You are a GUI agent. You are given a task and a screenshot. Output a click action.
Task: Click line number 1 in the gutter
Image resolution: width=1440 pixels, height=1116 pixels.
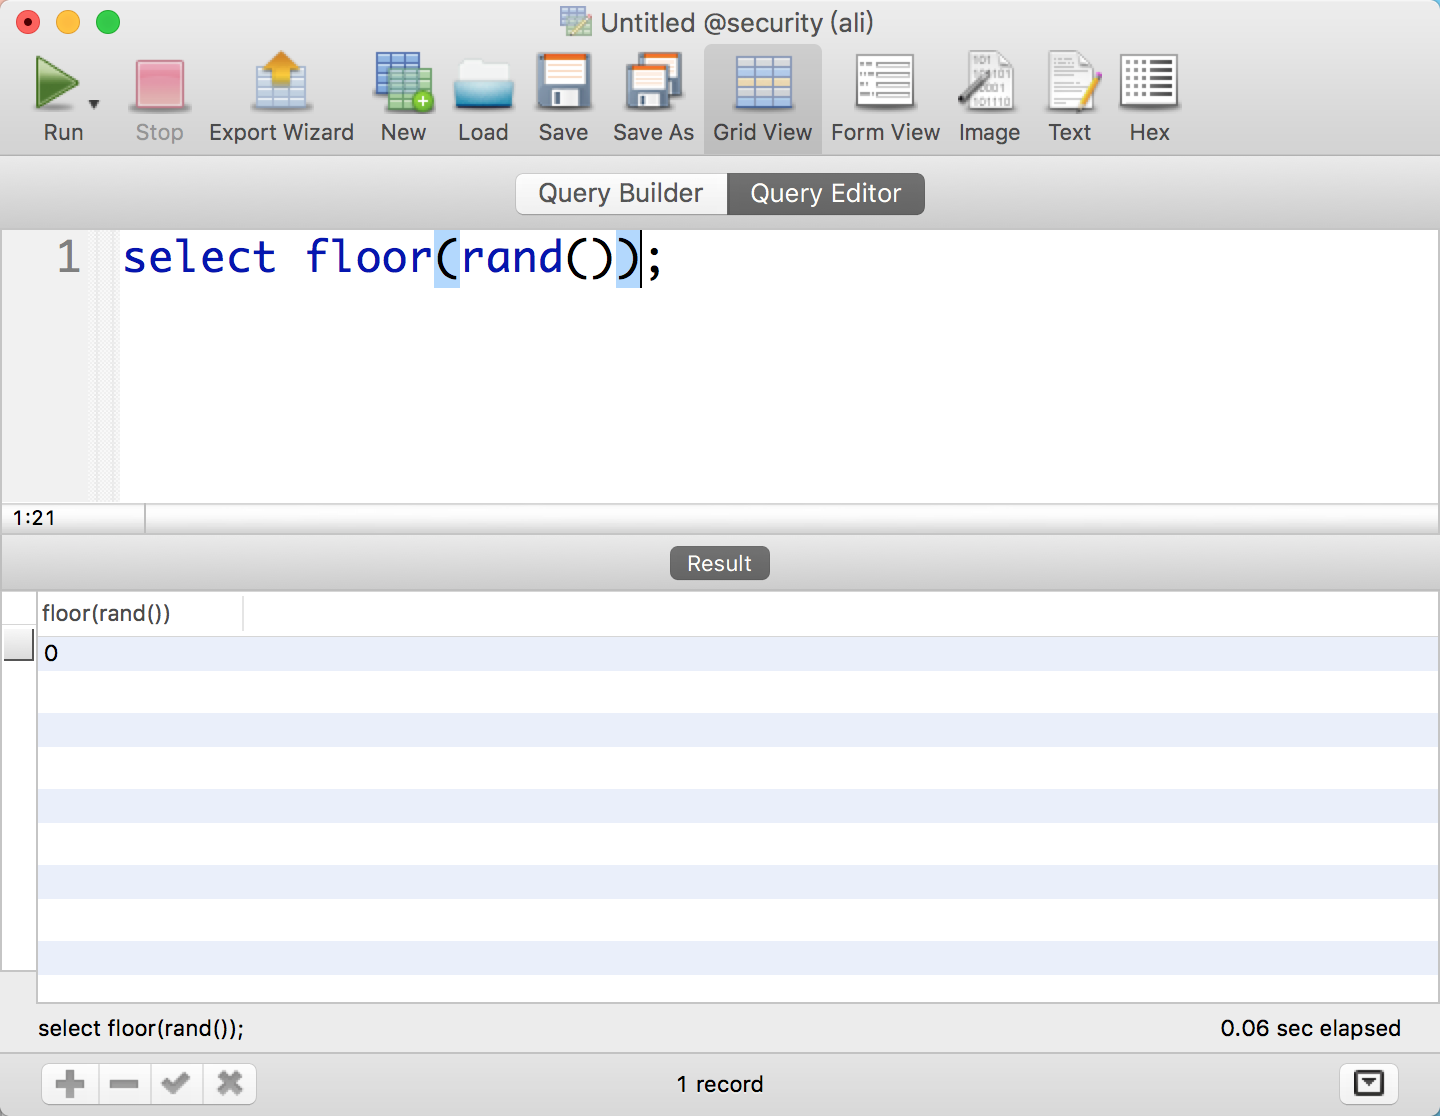pyautogui.click(x=68, y=257)
